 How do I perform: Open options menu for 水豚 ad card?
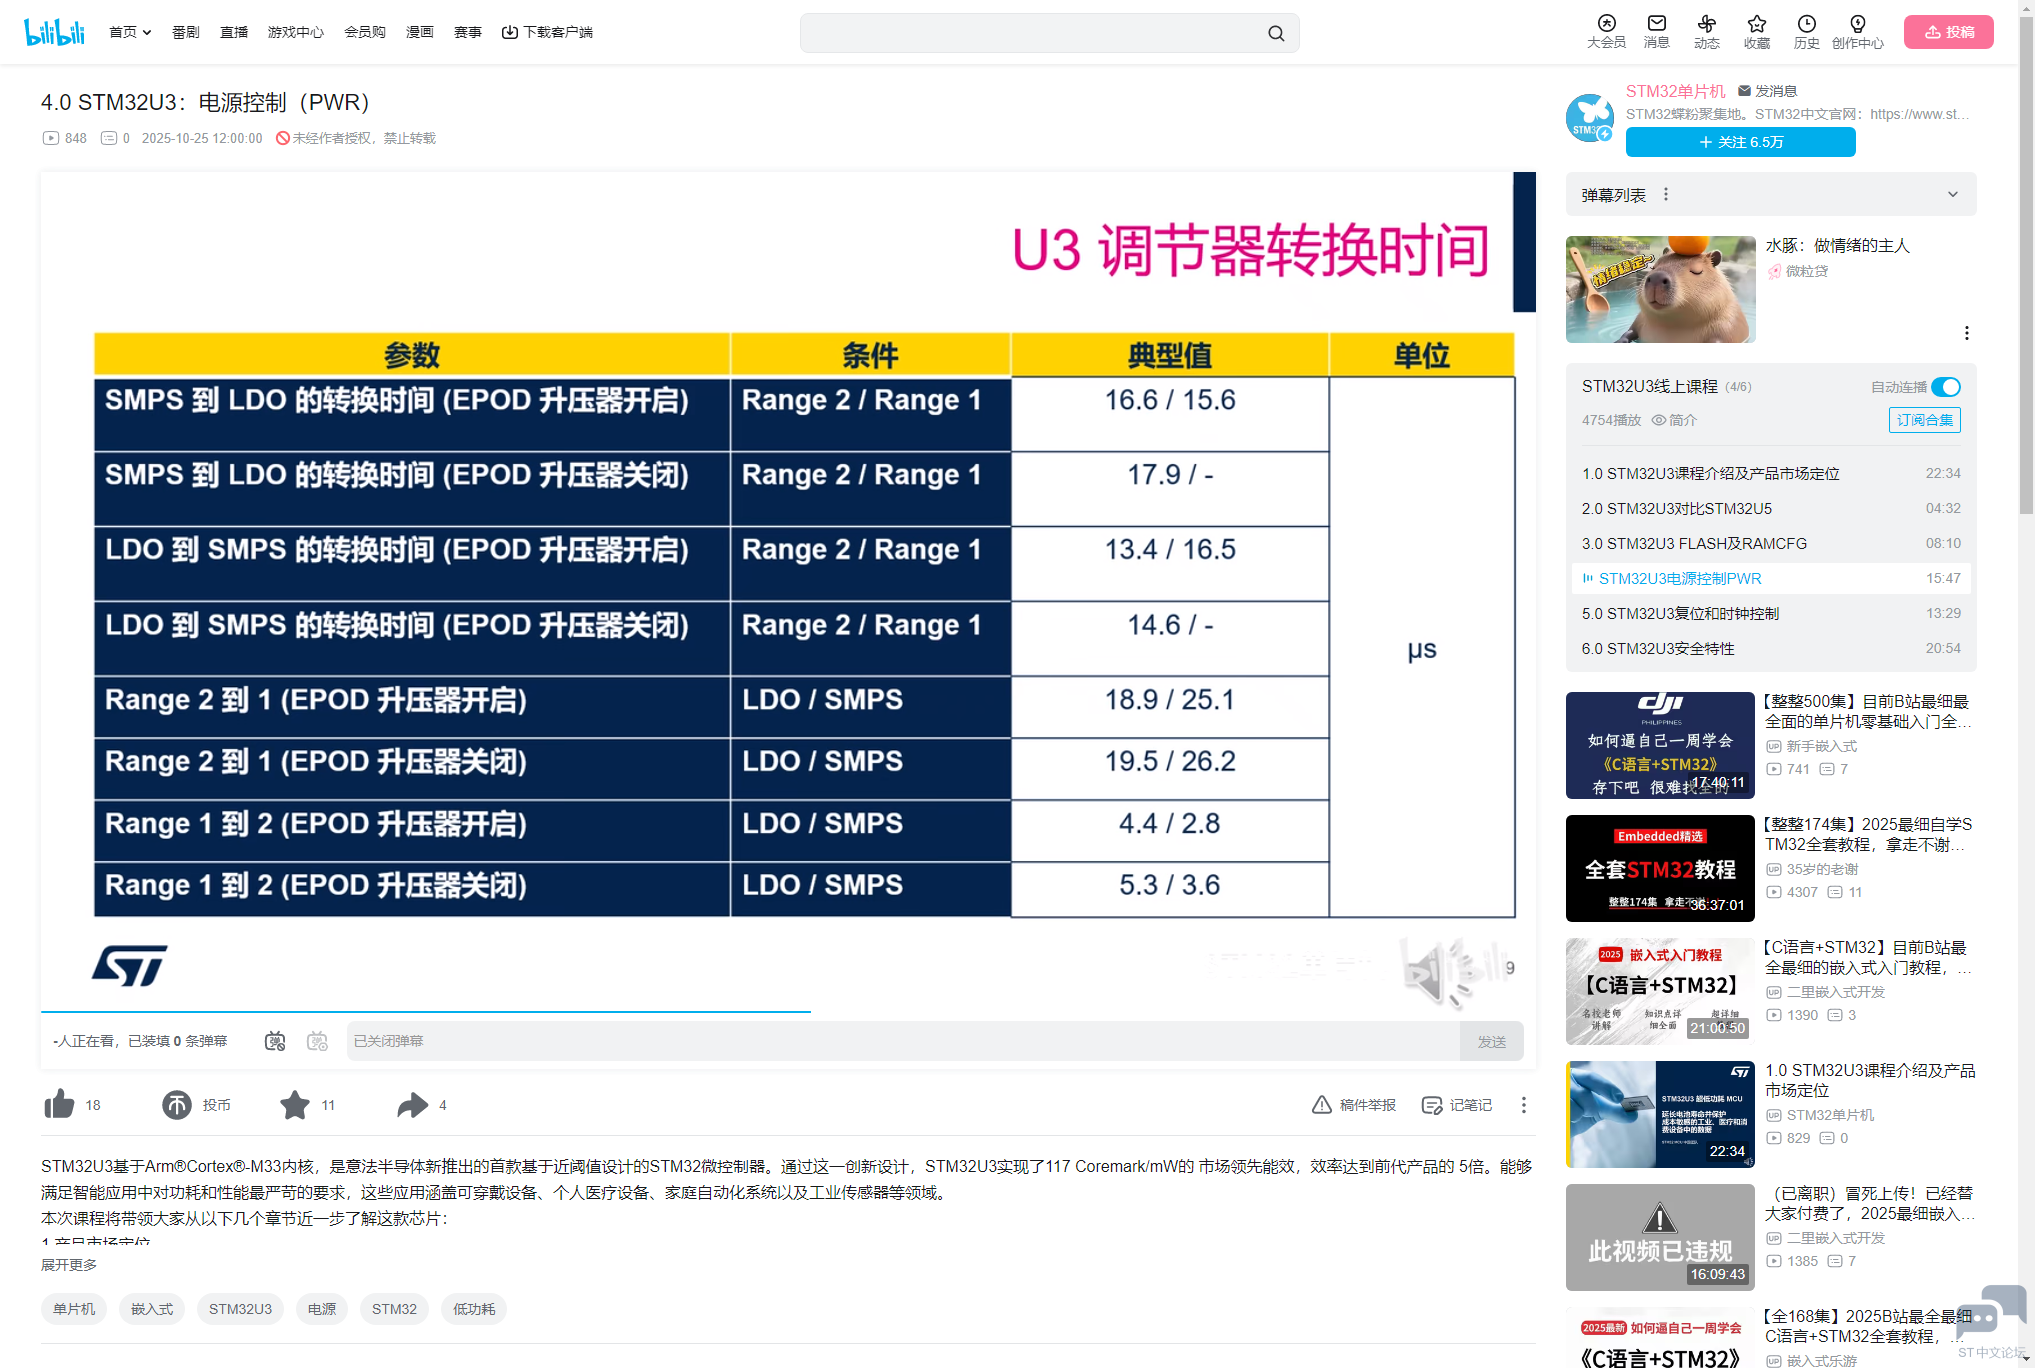pos(1966,333)
